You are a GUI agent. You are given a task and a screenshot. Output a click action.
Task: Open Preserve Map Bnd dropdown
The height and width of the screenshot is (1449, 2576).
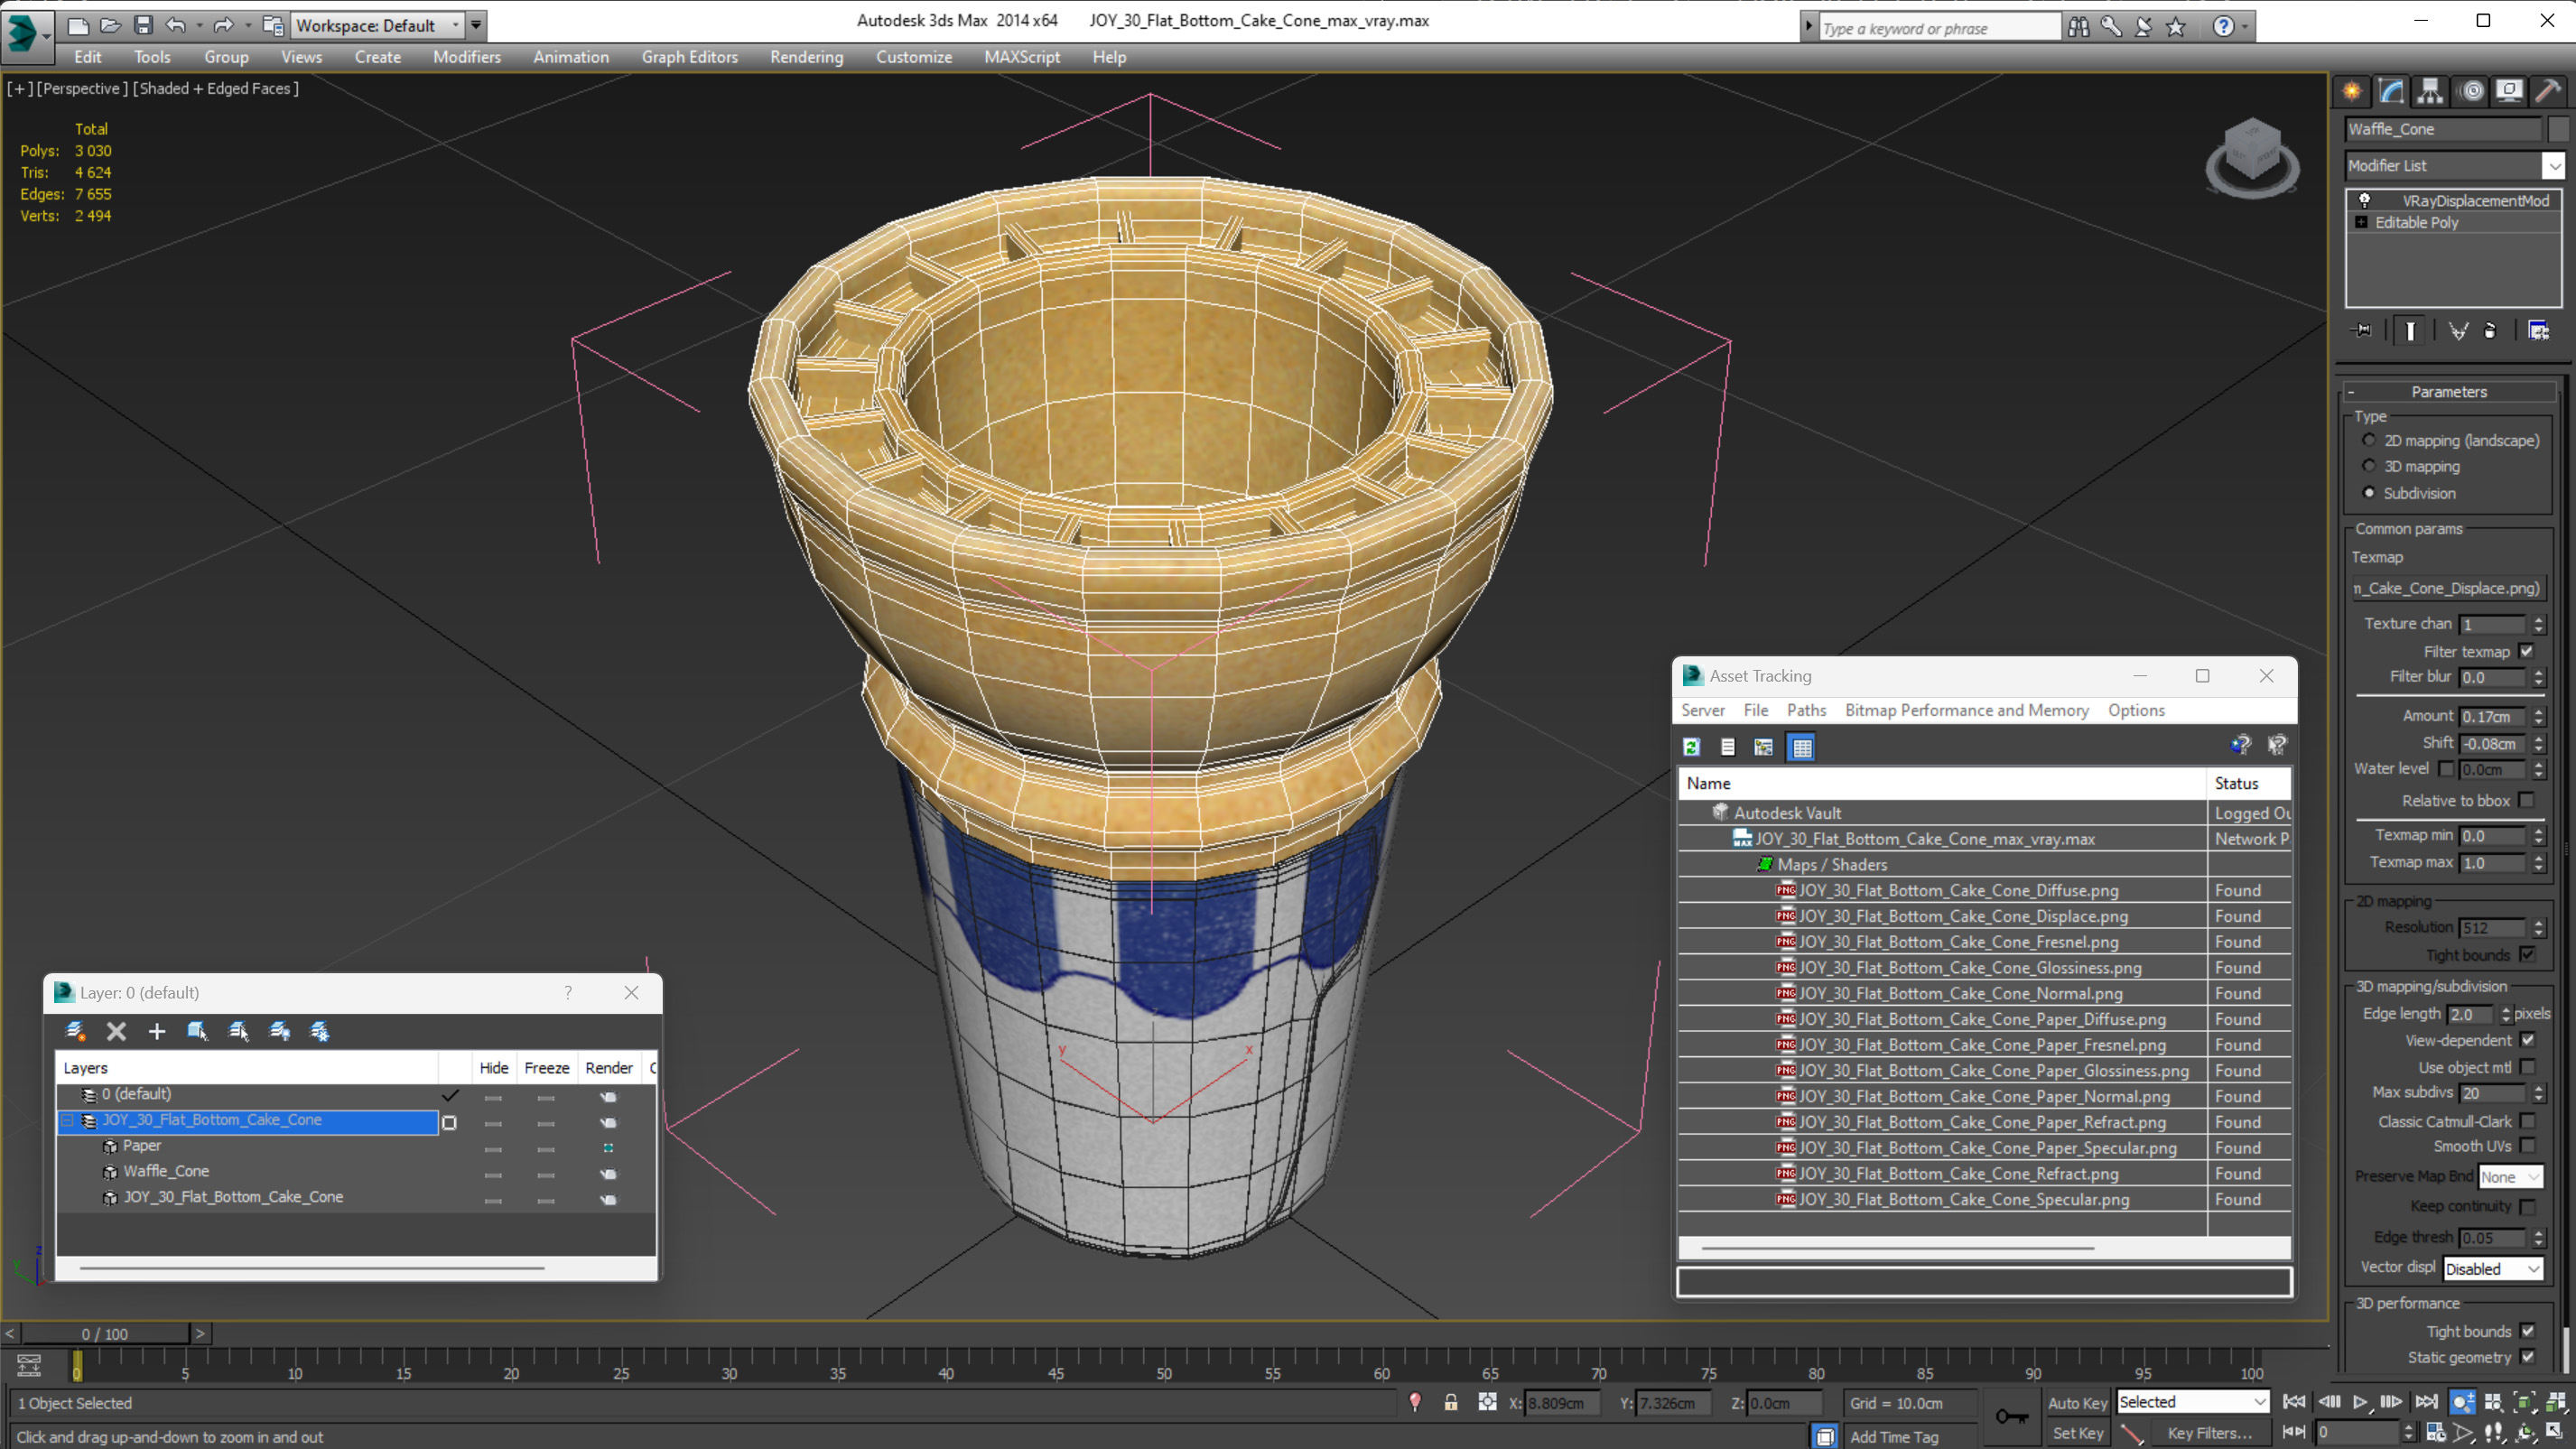click(x=2510, y=1177)
